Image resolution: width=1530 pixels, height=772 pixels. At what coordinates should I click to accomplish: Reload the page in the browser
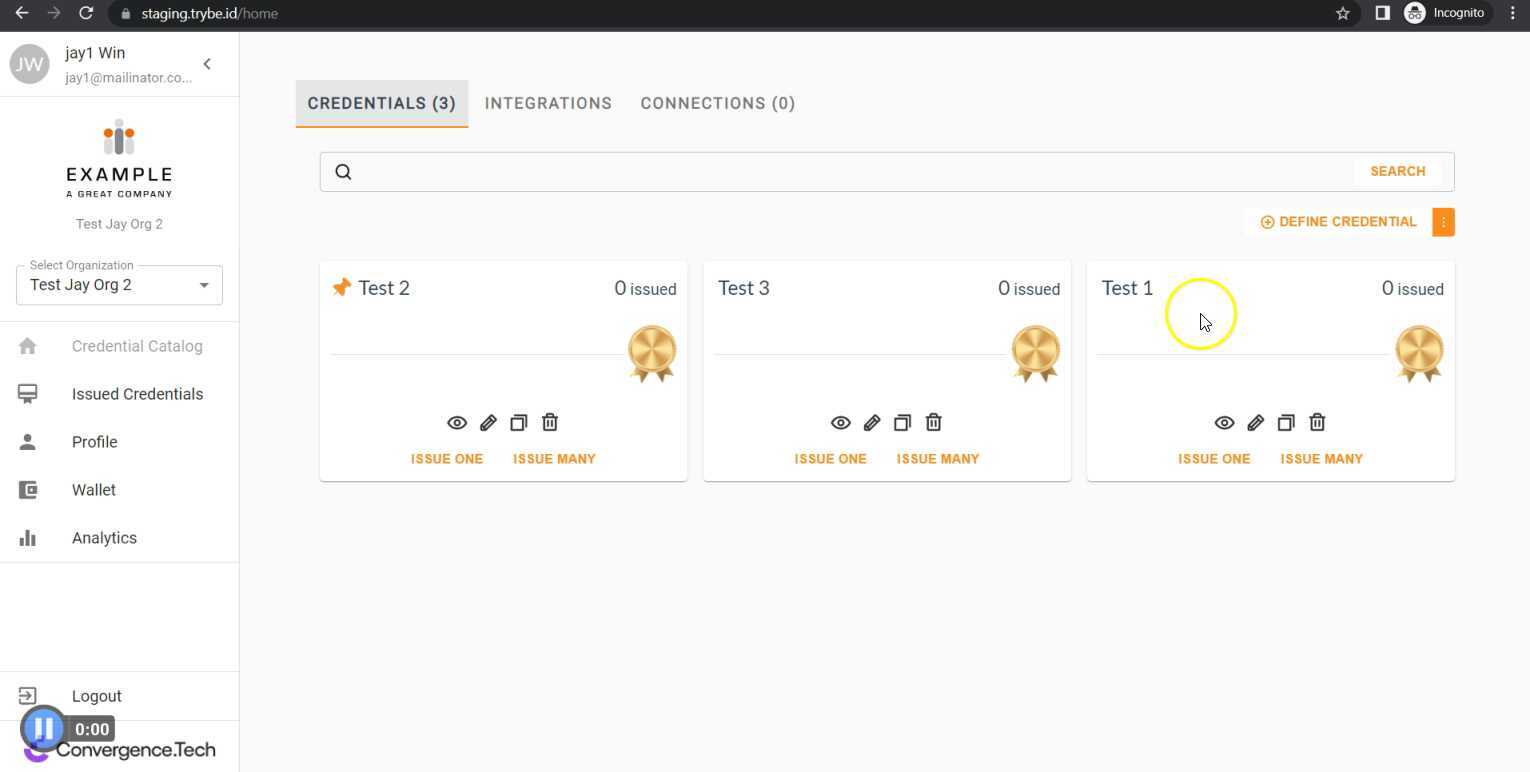[x=86, y=13]
